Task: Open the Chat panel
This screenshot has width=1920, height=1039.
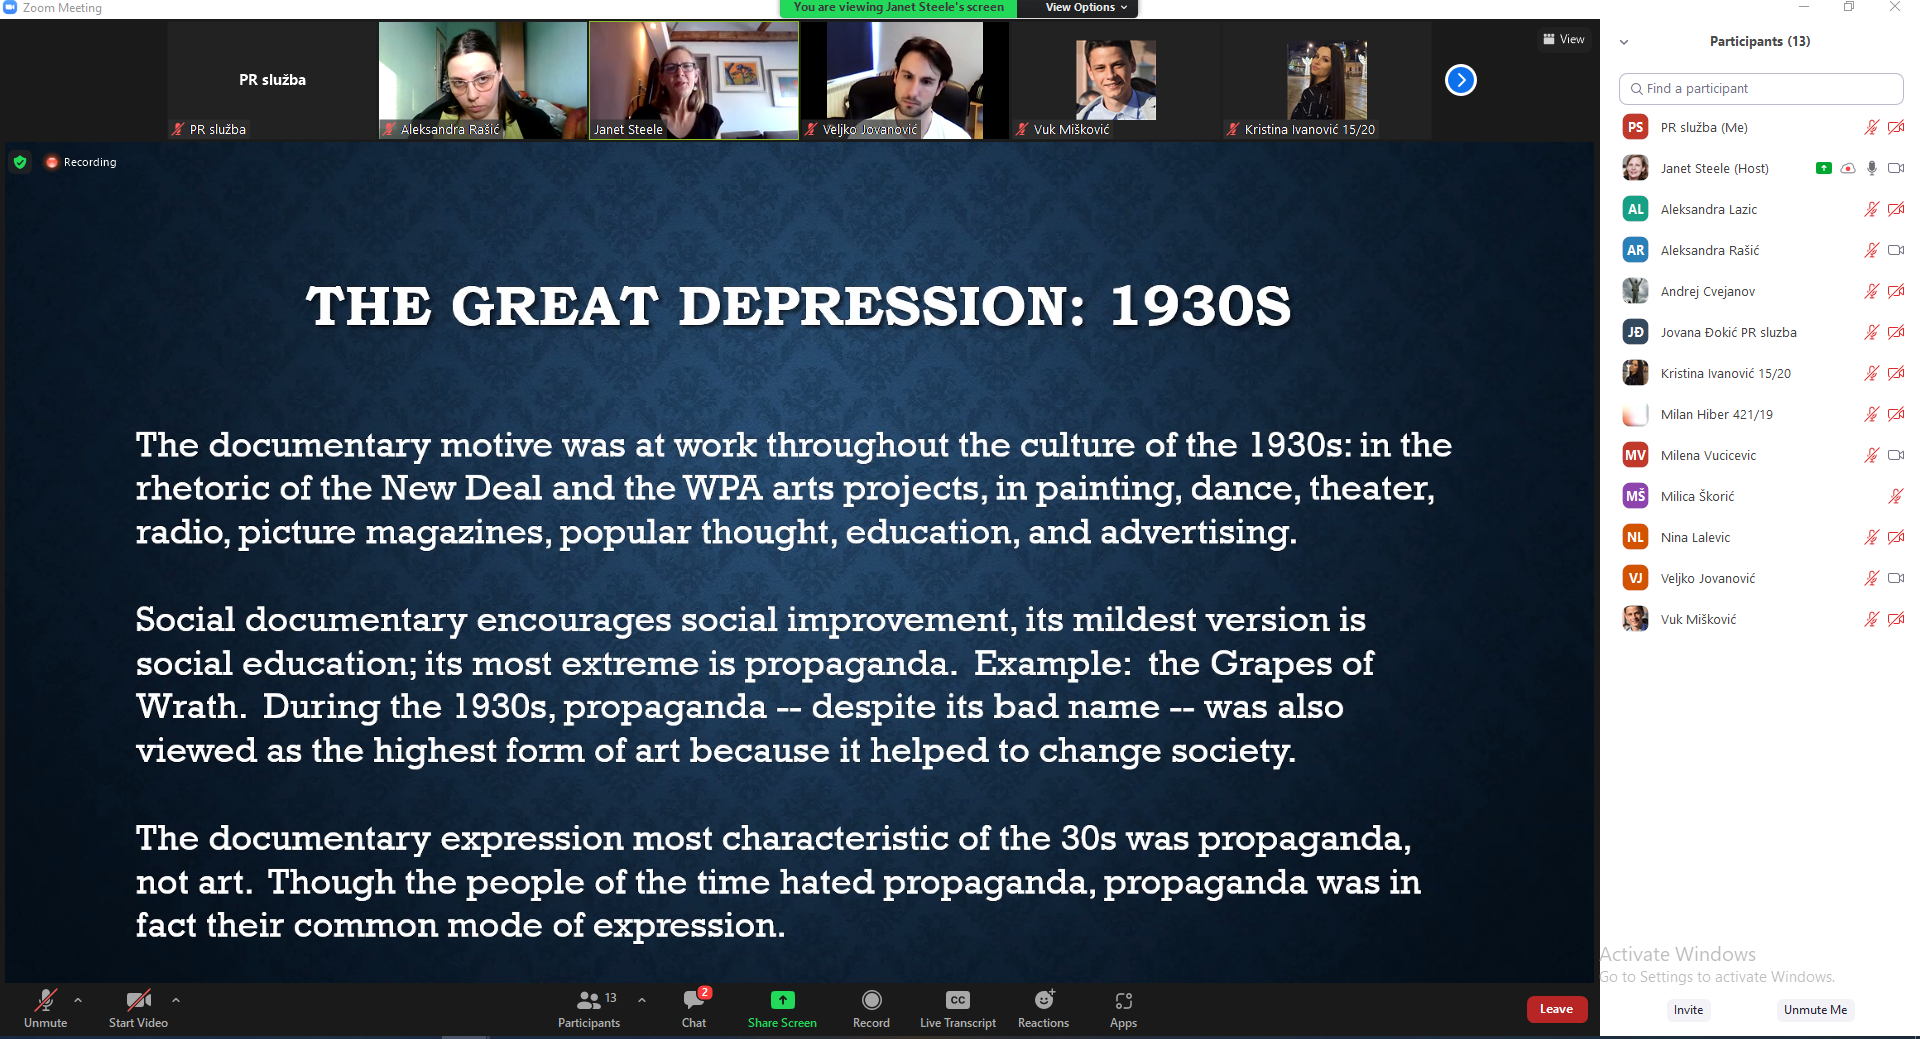Action: tap(694, 1008)
